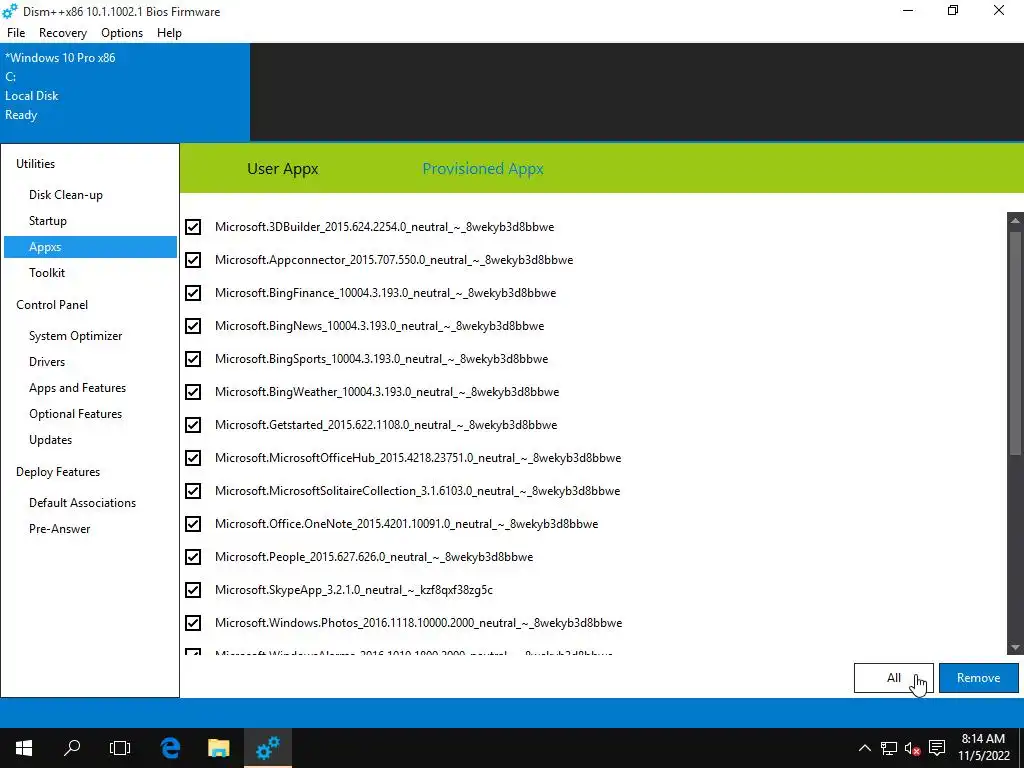This screenshot has height=768, width=1024.
Task: Show hidden system tray icons
Action: point(864,748)
